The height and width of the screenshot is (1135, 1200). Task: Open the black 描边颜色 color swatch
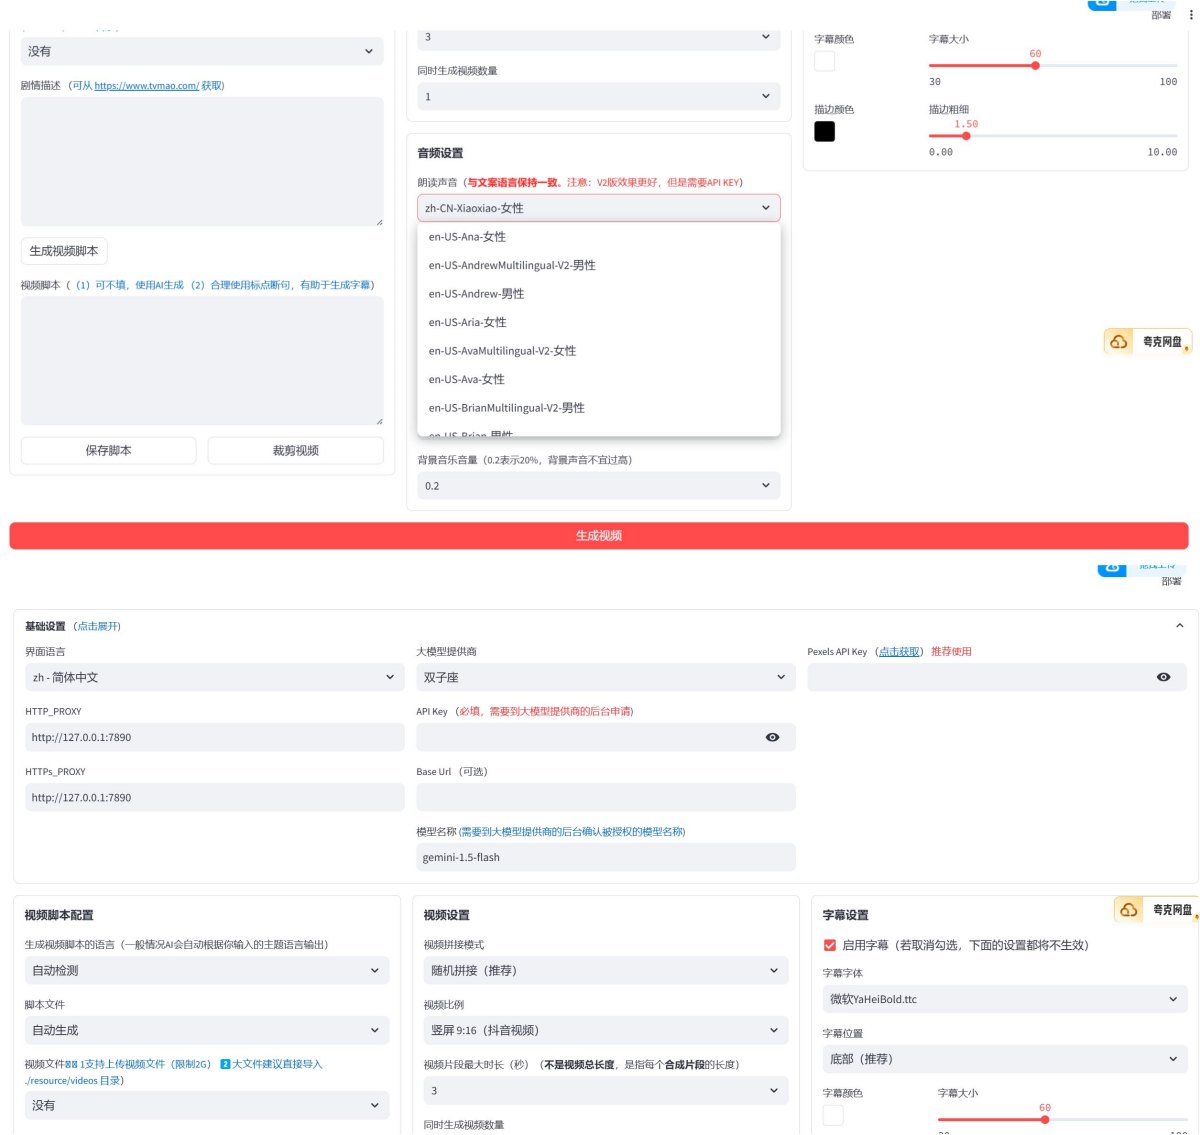click(824, 131)
